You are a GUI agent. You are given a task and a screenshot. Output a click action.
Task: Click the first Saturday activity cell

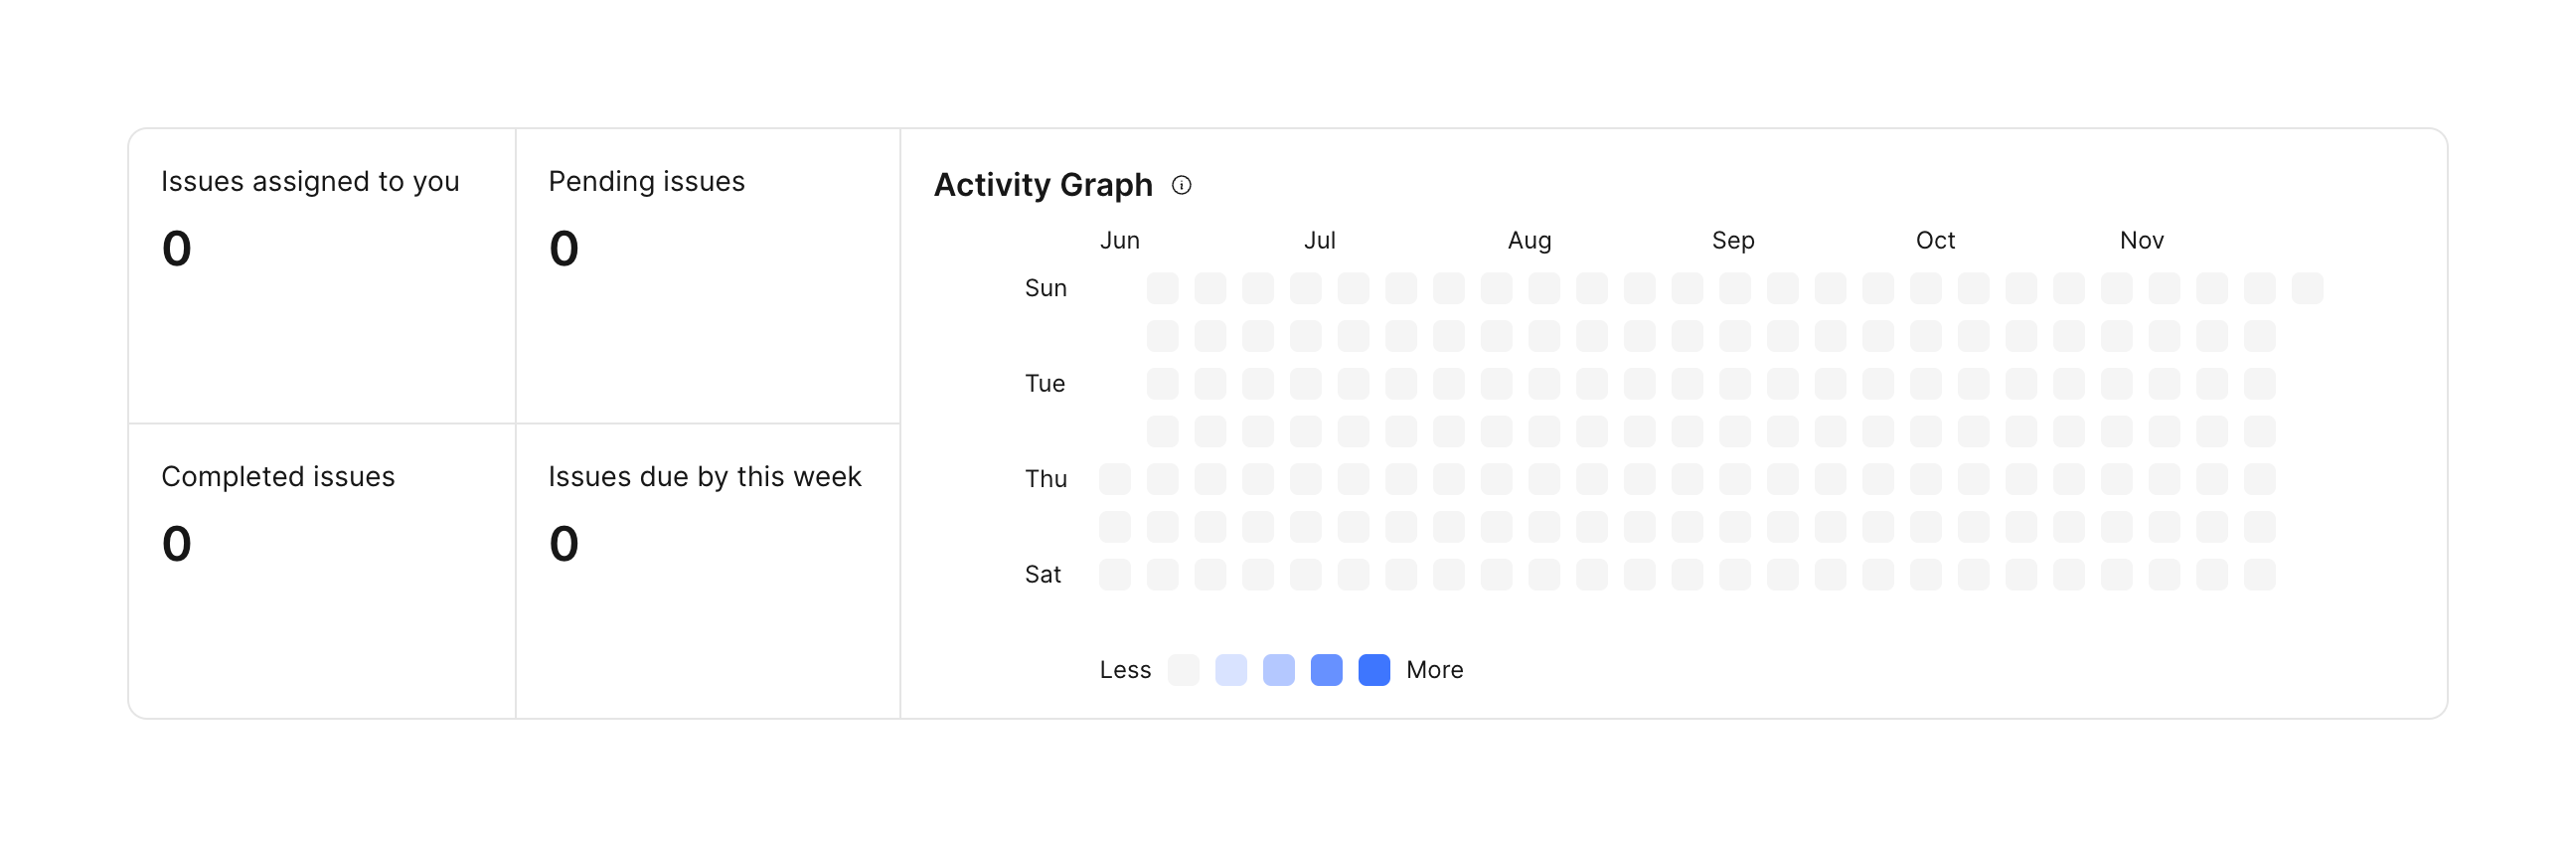(x=1114, y=575)
